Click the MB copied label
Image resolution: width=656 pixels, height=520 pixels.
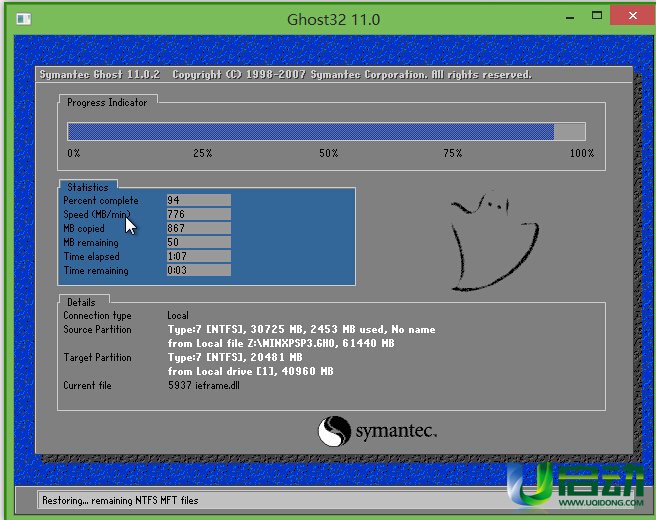click(84, 228)
